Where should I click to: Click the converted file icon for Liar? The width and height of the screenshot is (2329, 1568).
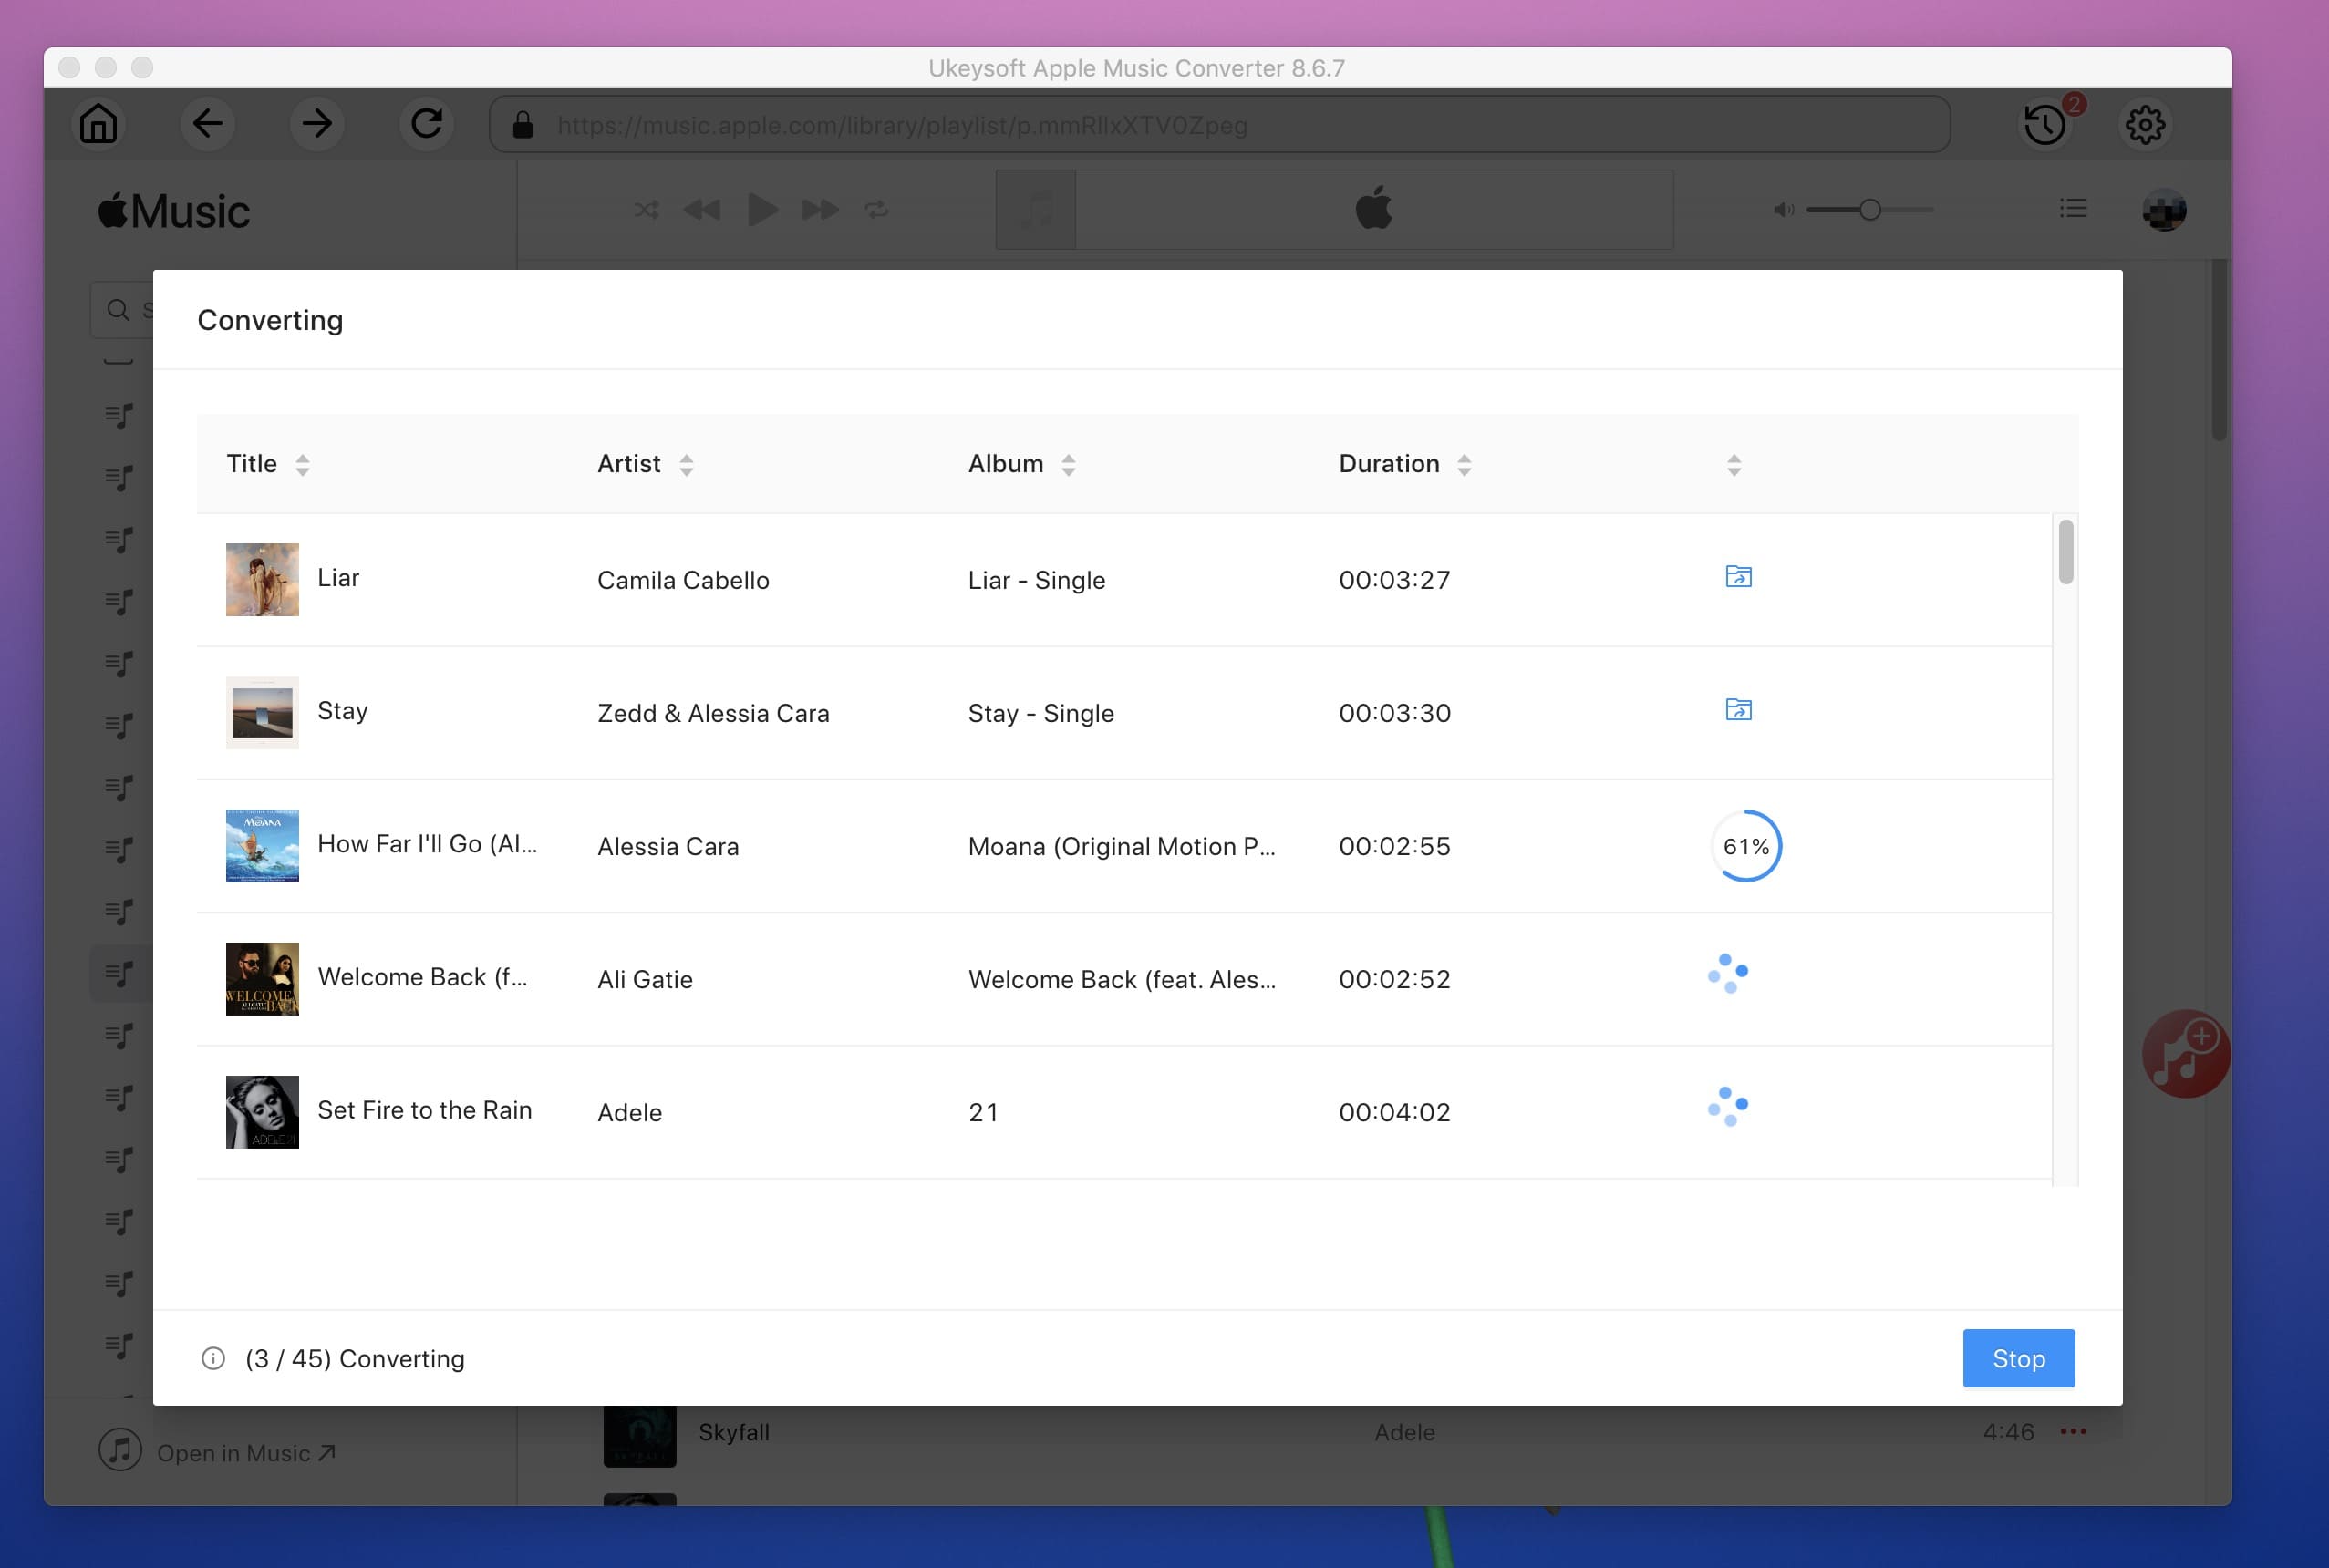click(x=1737, y=574)
